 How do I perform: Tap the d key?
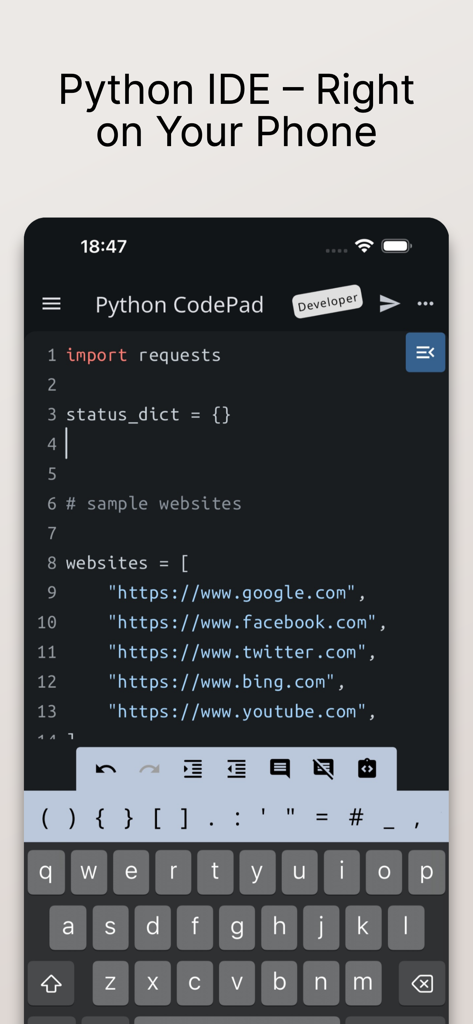(152, 927)
